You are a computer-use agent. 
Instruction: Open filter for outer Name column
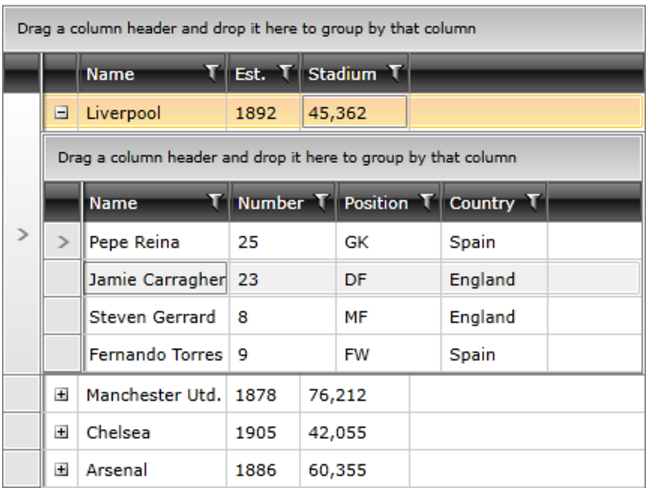coord(211,73)
